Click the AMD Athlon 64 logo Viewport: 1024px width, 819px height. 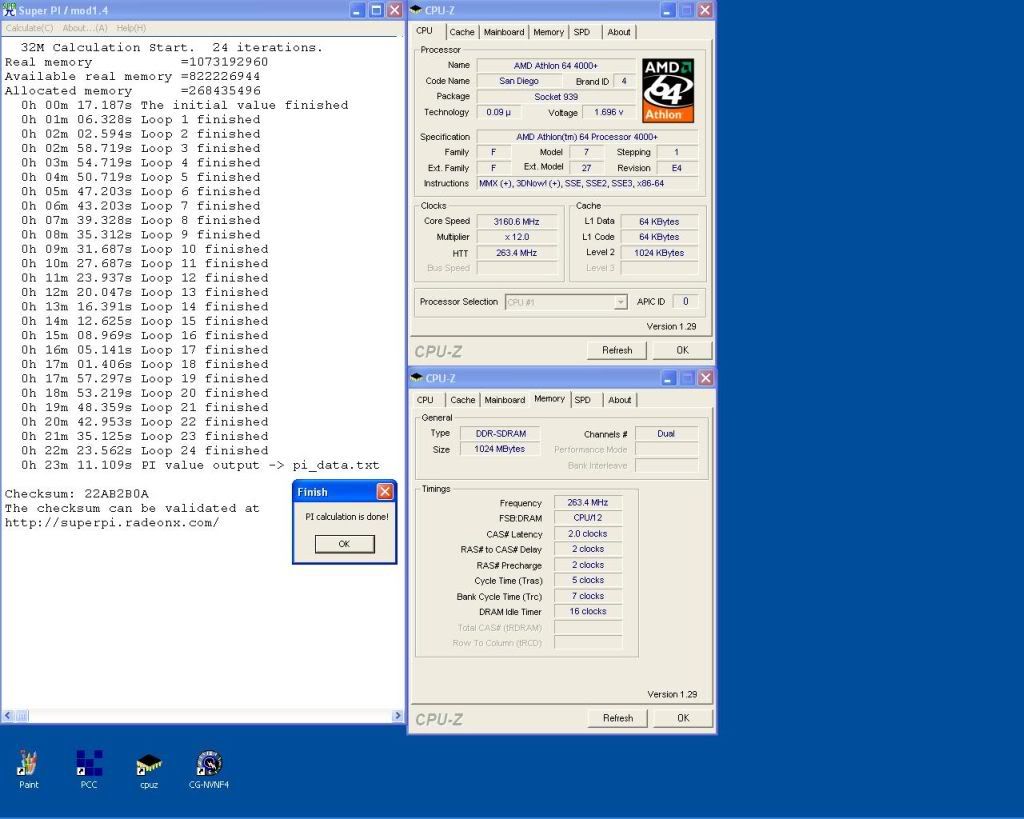[667, 90]
